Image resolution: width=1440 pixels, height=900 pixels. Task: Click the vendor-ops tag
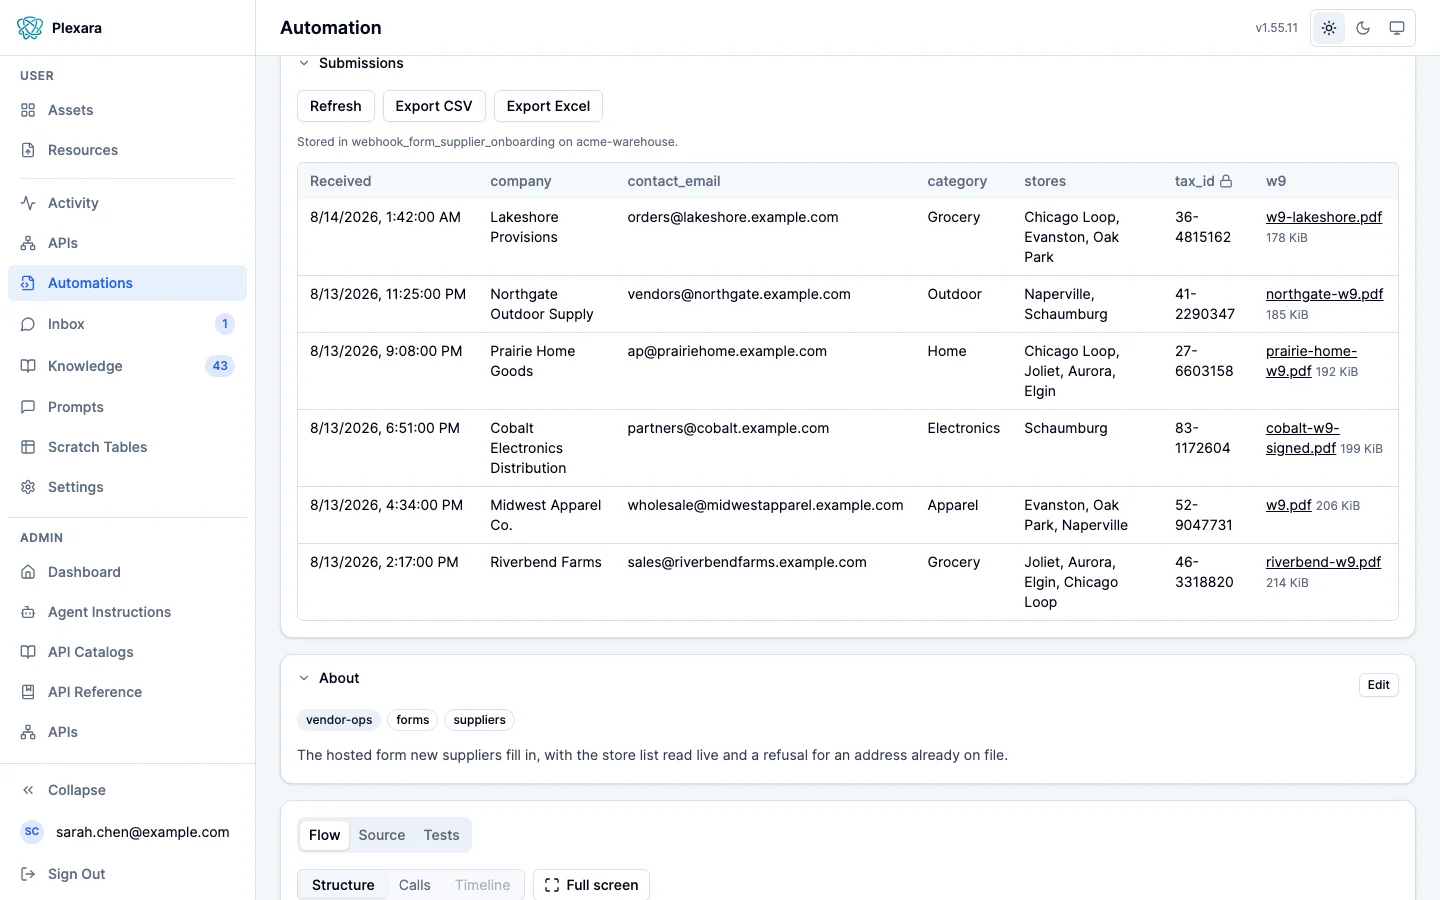339,720
